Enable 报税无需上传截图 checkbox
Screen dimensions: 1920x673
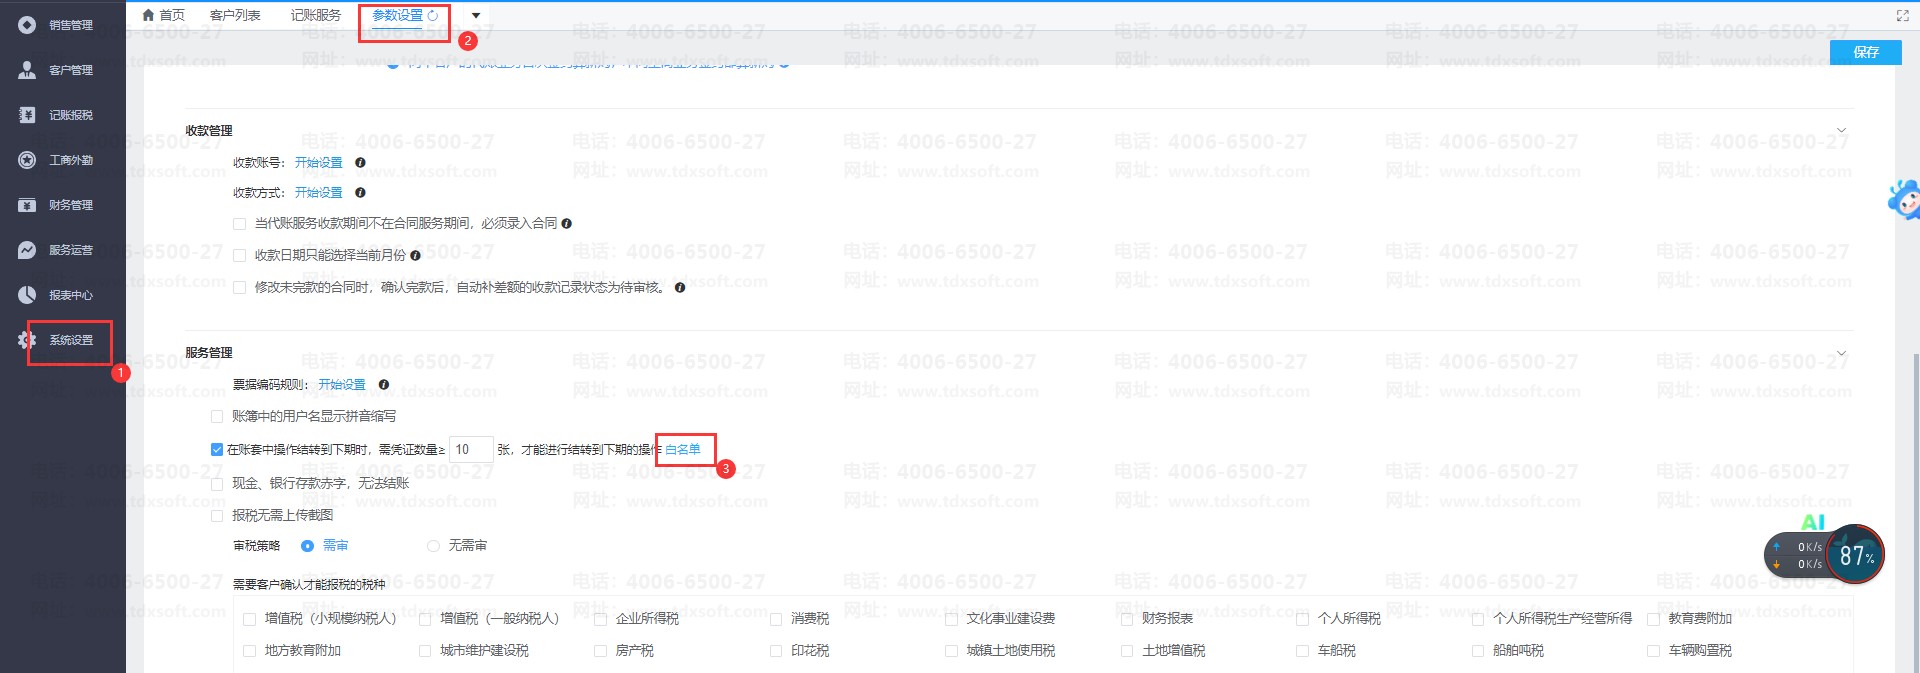[x=217, y=516]
